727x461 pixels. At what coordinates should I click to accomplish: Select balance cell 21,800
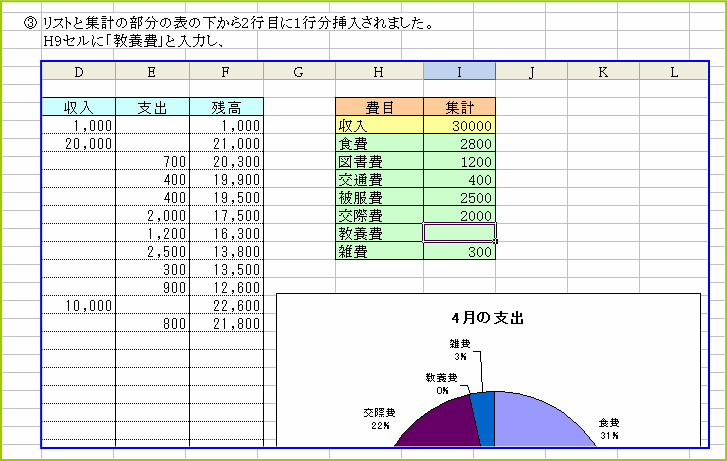click(x=226, y=323)
